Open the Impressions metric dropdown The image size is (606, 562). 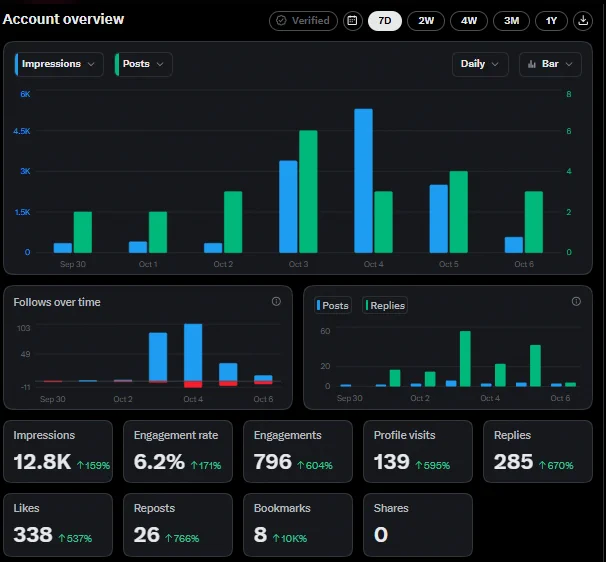point(59,64)
